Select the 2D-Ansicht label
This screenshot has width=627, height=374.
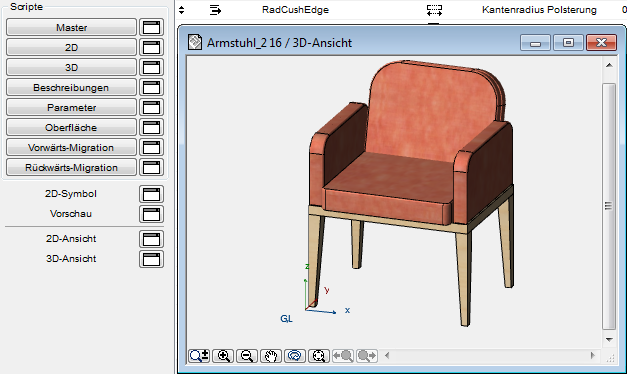point(71,238)
